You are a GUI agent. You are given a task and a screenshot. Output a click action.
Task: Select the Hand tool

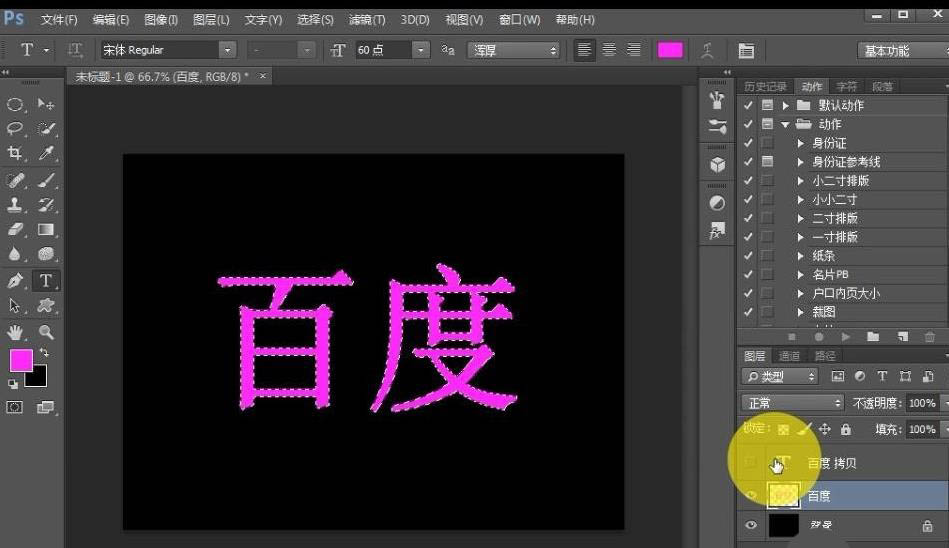[15, 332]
